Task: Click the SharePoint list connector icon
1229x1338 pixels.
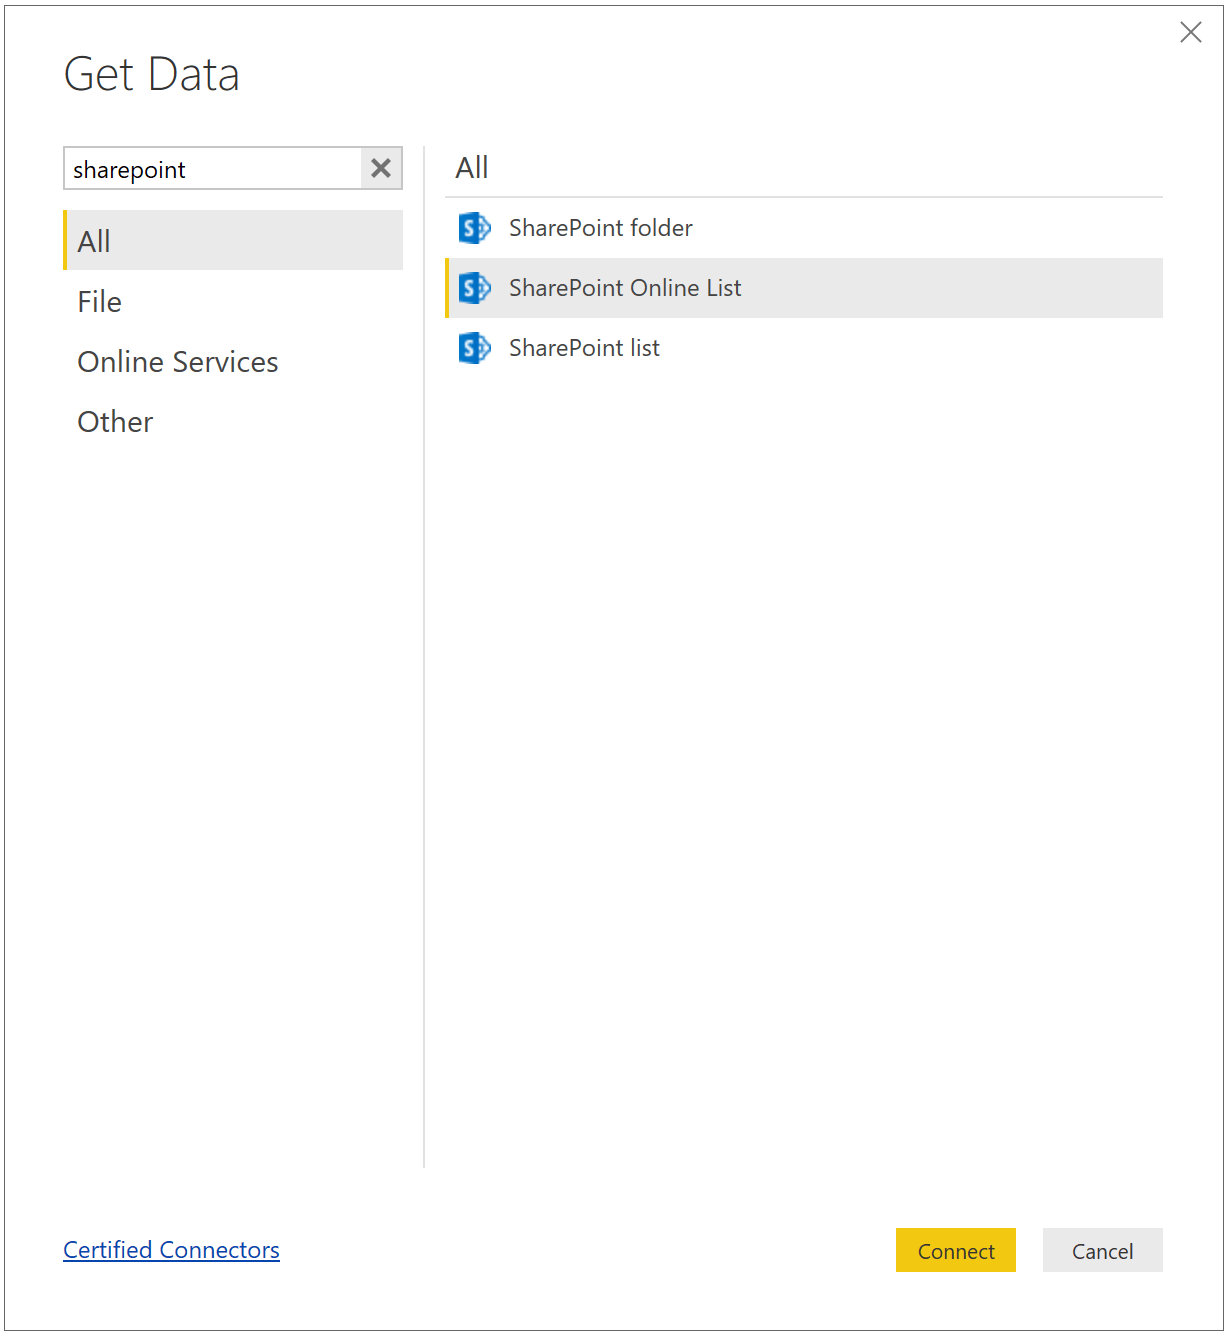Action: 474,348
